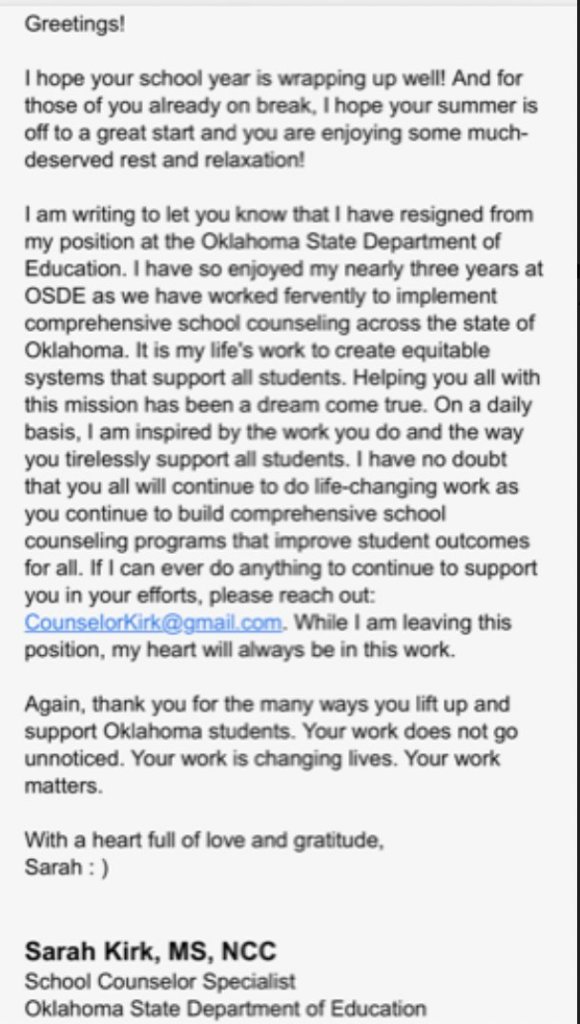Click "unnoticed. Your work is changing lives" line

pyautogui.click(x=261, y=759)
